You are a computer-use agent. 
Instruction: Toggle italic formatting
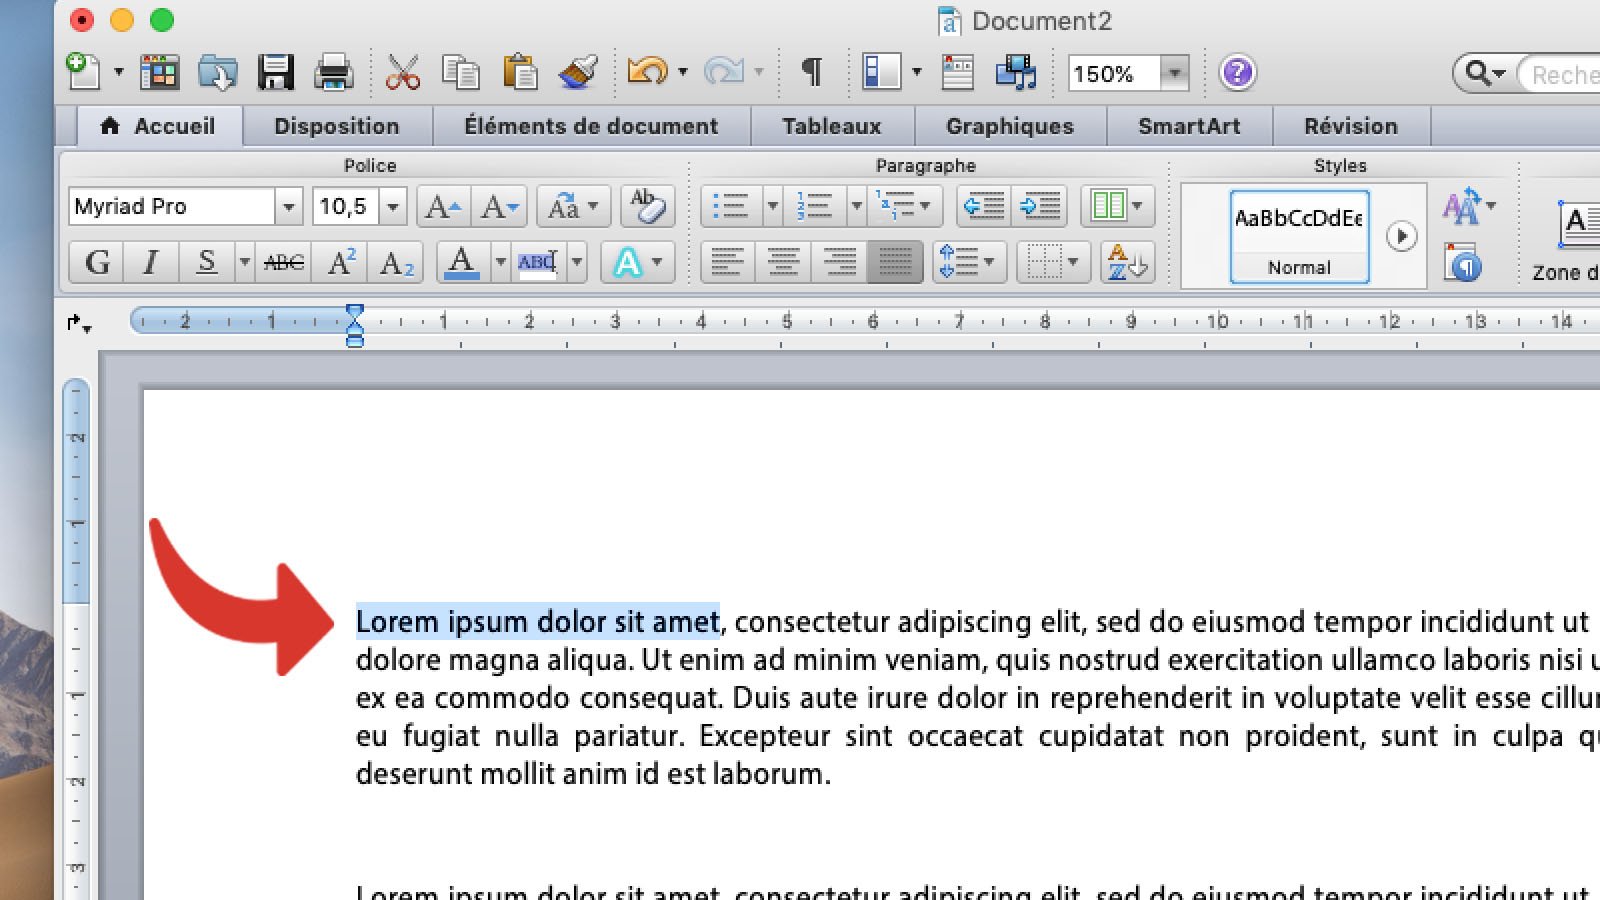point(150,262)
